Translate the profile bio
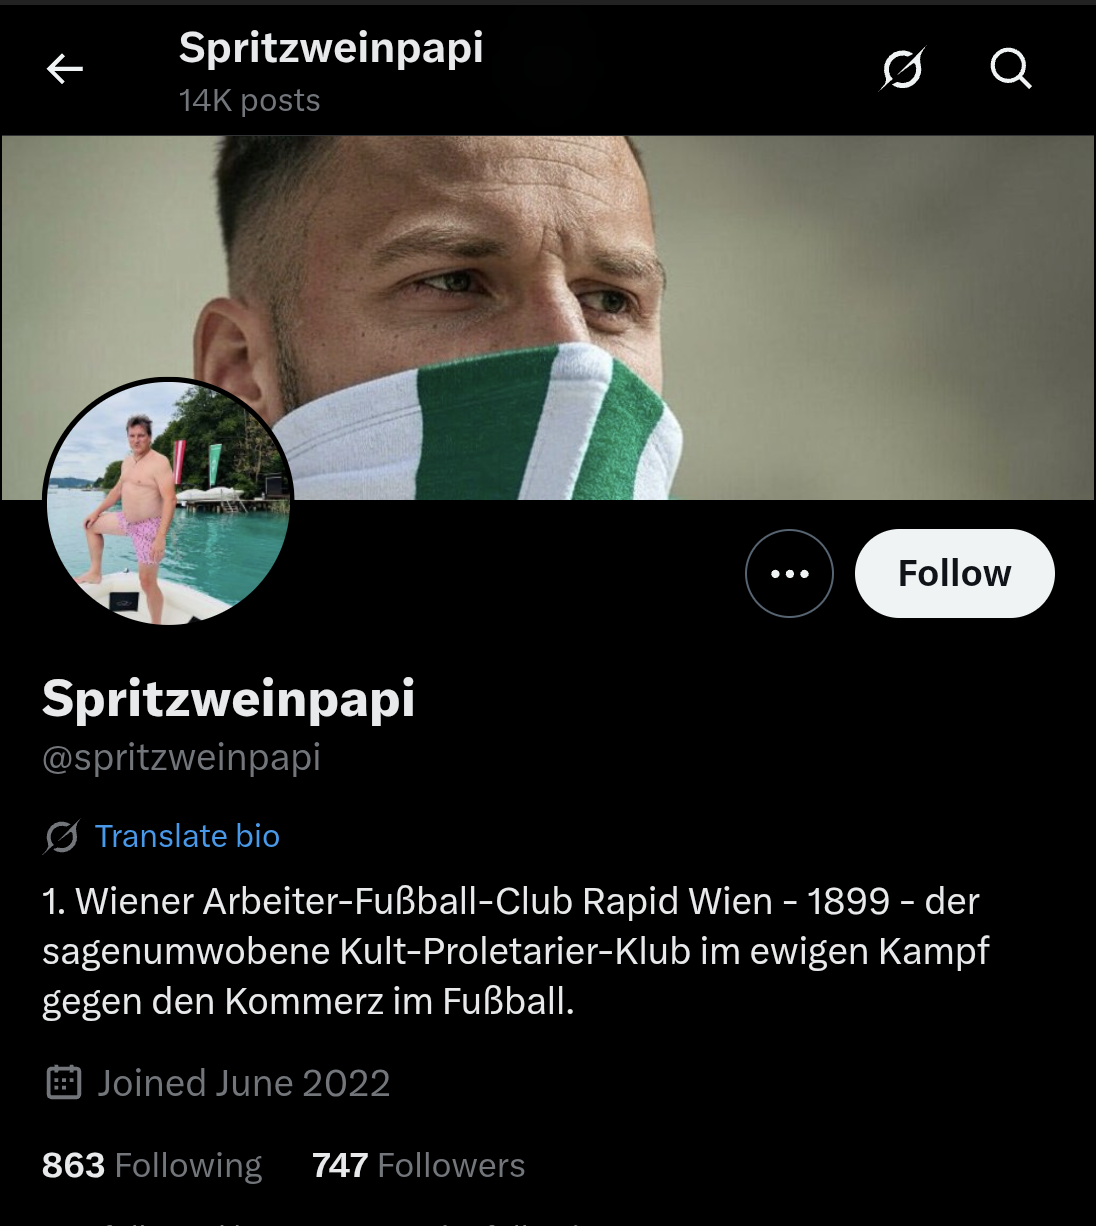 click(x=187, y=836)
